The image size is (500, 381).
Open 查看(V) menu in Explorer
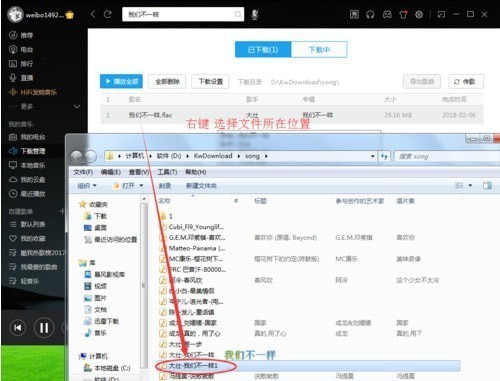139,172
